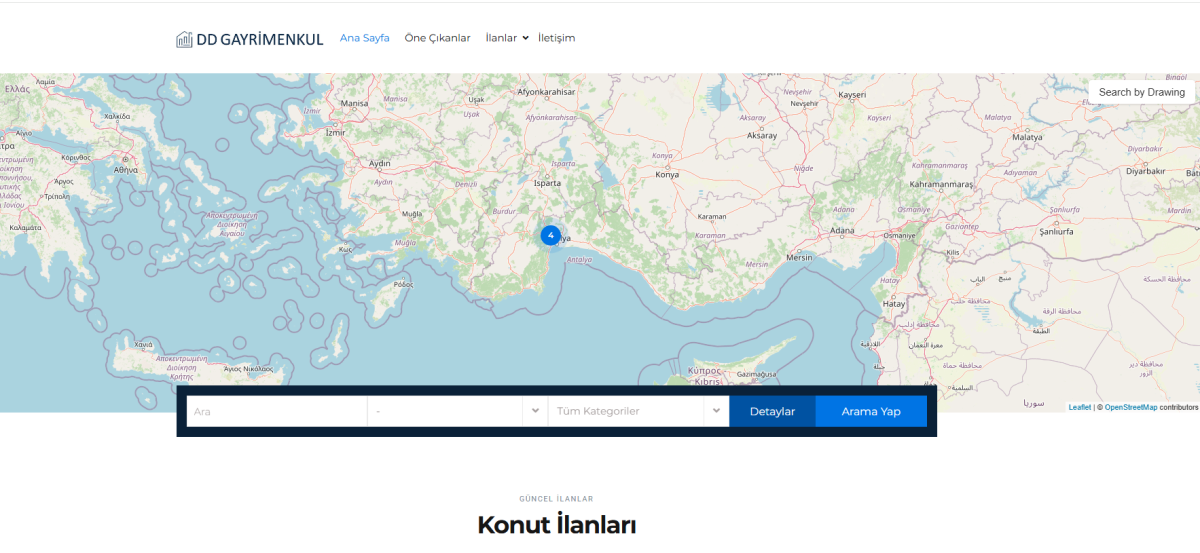Click the Konya city label on the map
Viewport: 1200px width, 553px height.
(666, 175)
